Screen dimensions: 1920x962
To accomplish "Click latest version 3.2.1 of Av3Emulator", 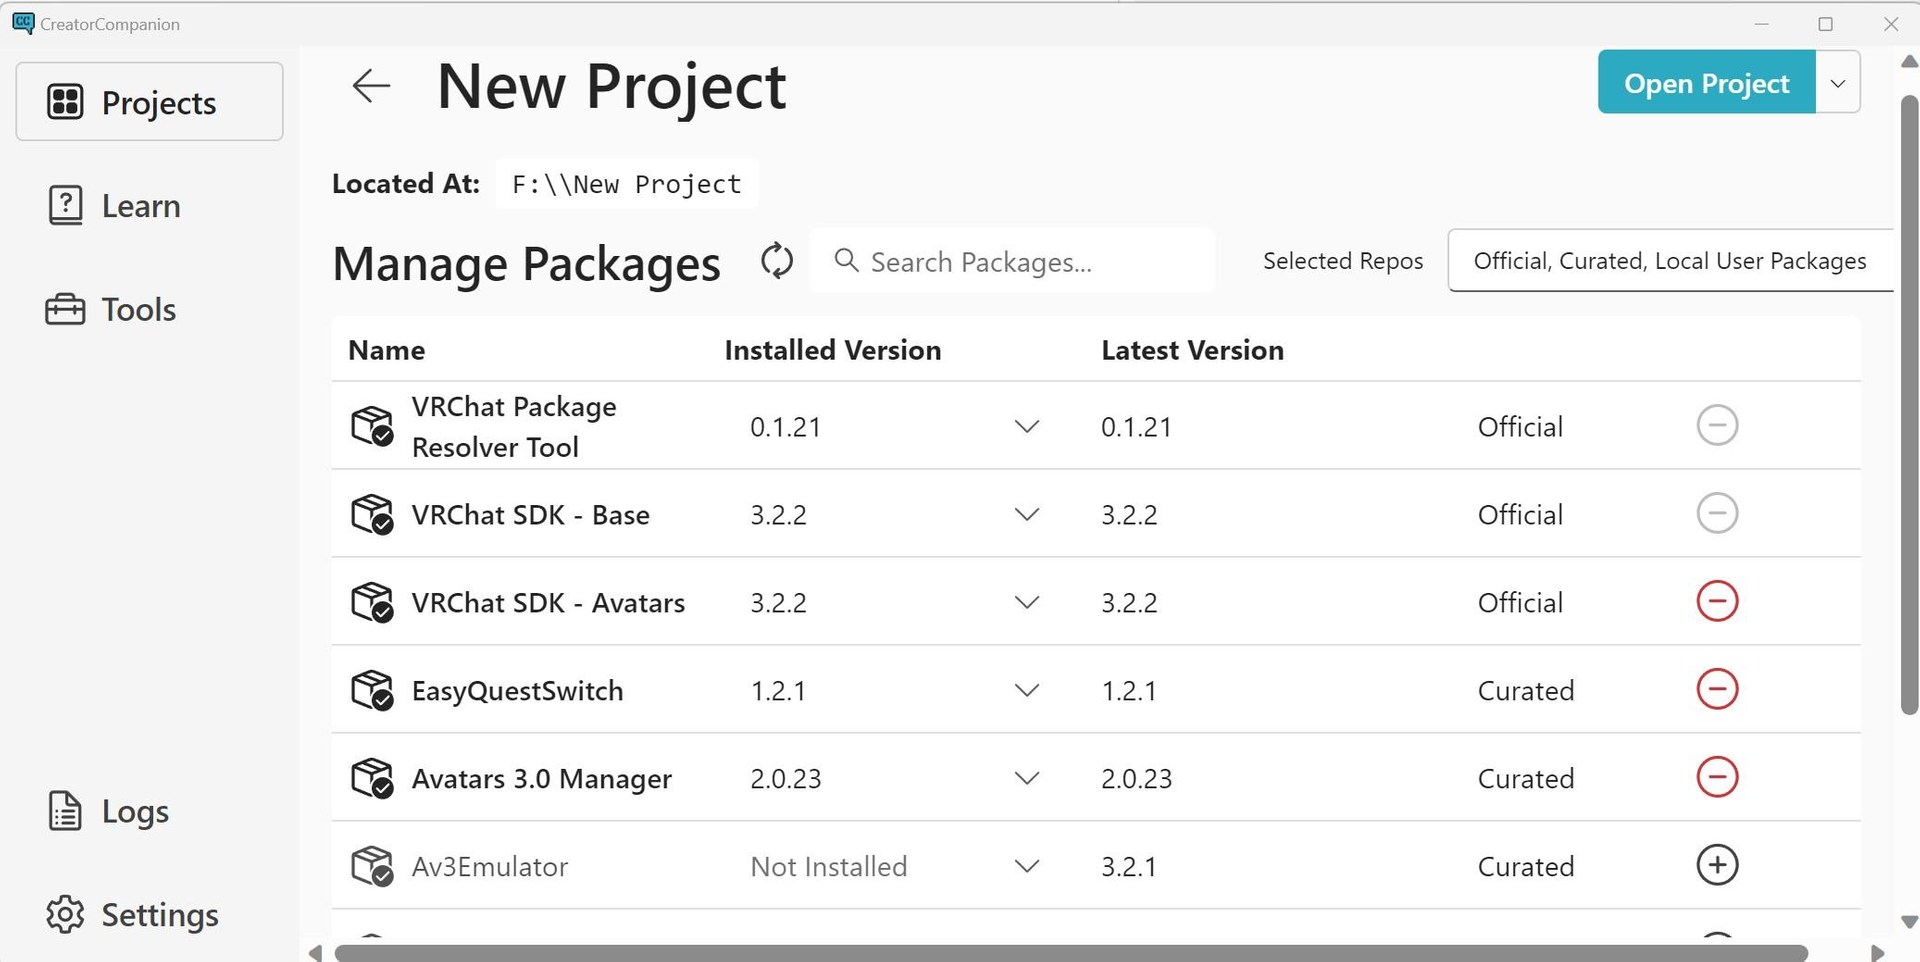I will 1129,867.
